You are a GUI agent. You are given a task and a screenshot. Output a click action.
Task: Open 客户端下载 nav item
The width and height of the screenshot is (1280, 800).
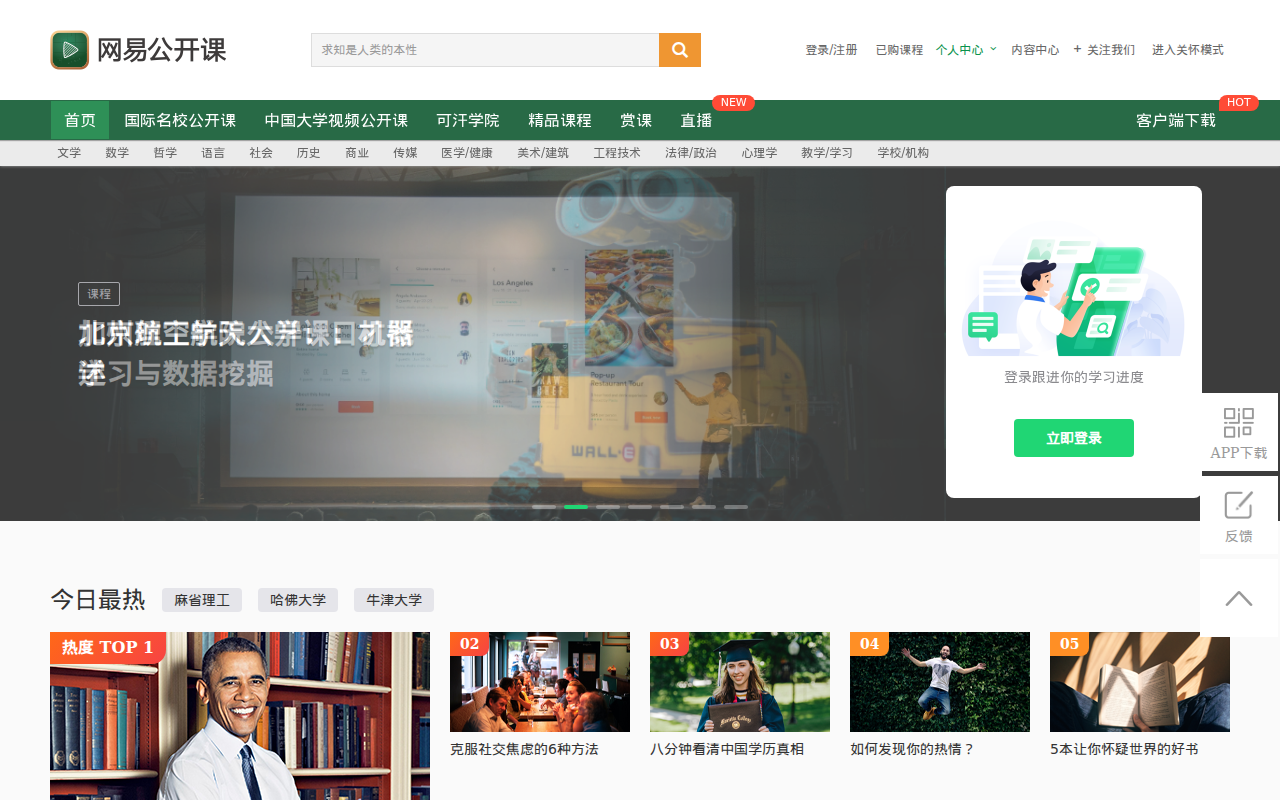click(1176, 120)
